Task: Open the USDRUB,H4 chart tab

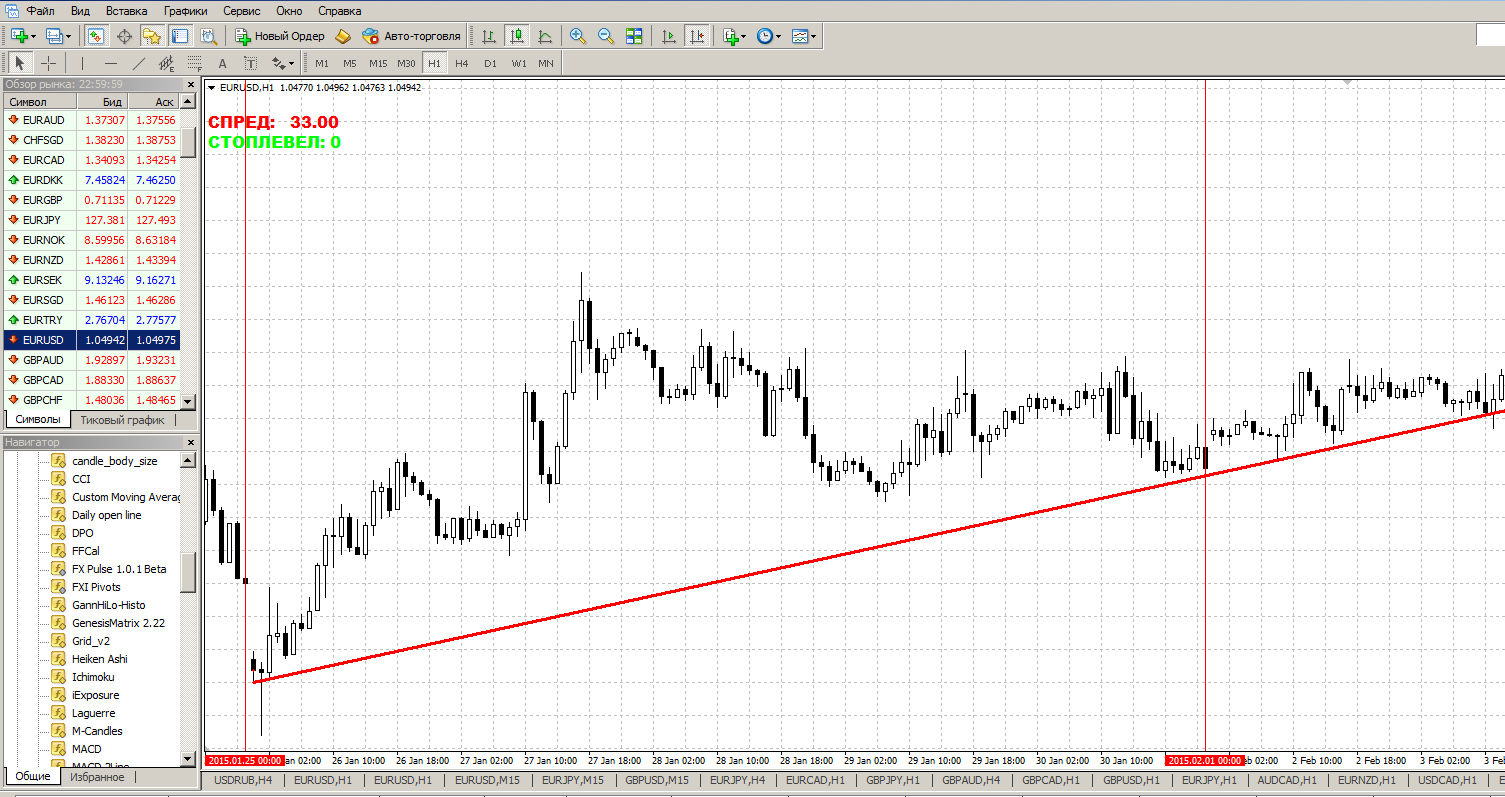Action: pyautogui.click(x=243, y=780)
